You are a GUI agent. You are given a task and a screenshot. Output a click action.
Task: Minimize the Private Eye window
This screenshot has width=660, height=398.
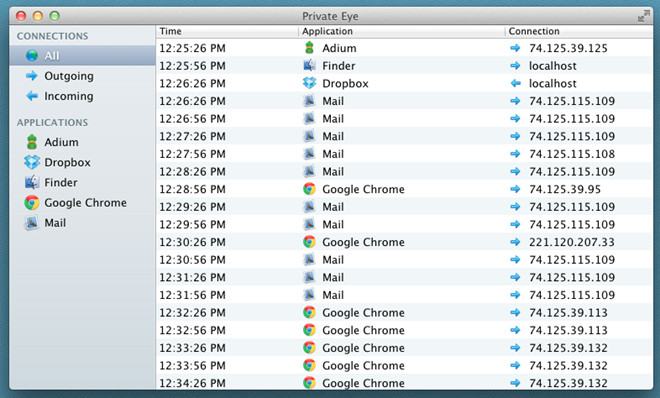pos(38,16)
